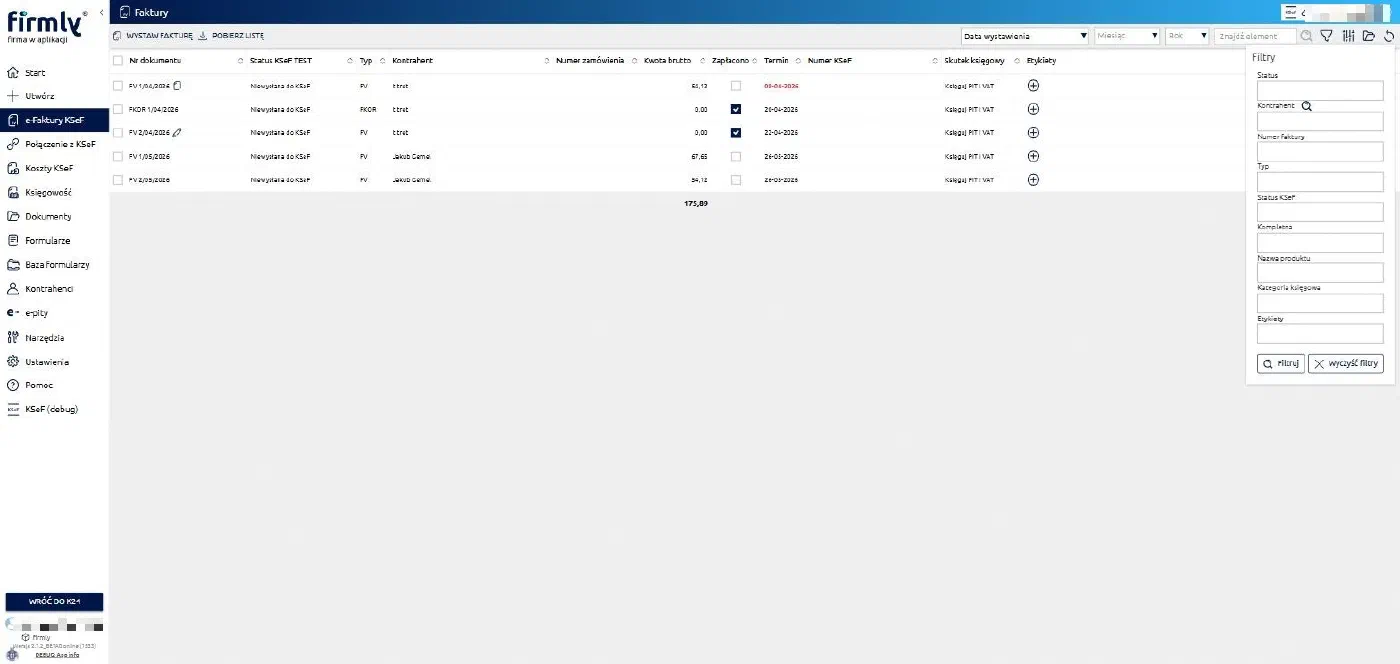Toggle the select-all checkbox in table header

point(118,61)
